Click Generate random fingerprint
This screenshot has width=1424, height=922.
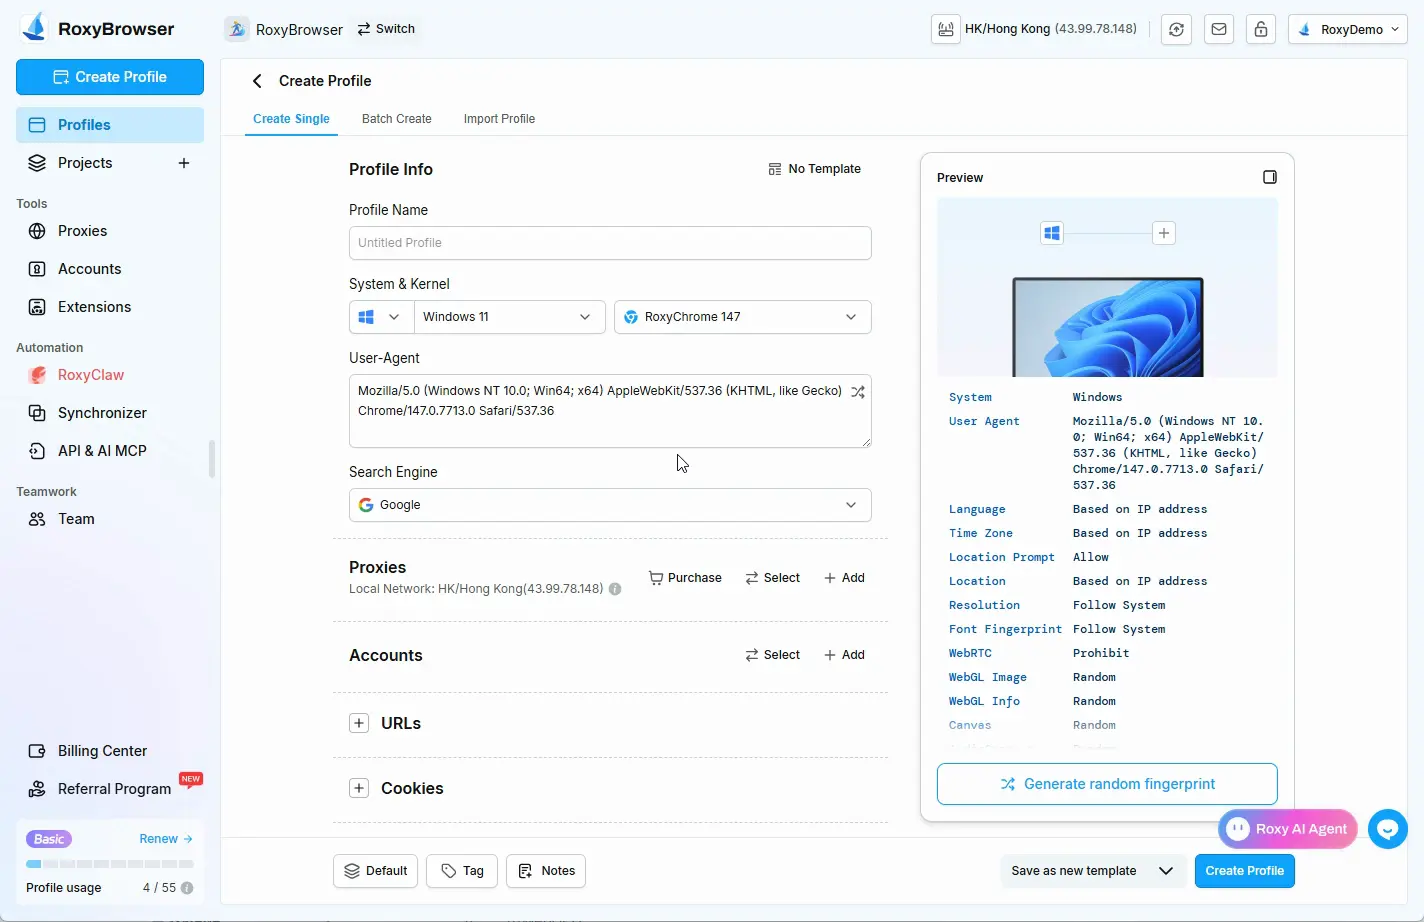[1107, 784]
